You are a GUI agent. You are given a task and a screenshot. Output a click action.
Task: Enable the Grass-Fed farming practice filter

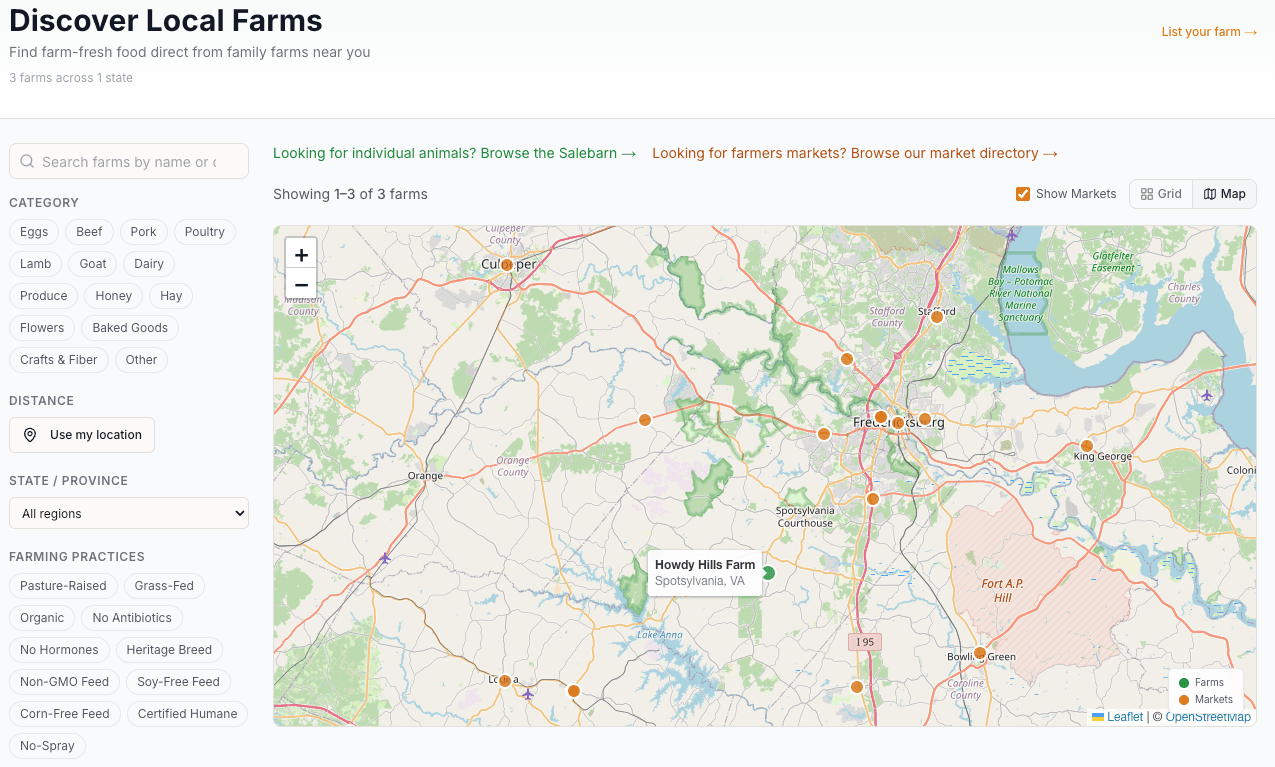[x=164, y=585]
